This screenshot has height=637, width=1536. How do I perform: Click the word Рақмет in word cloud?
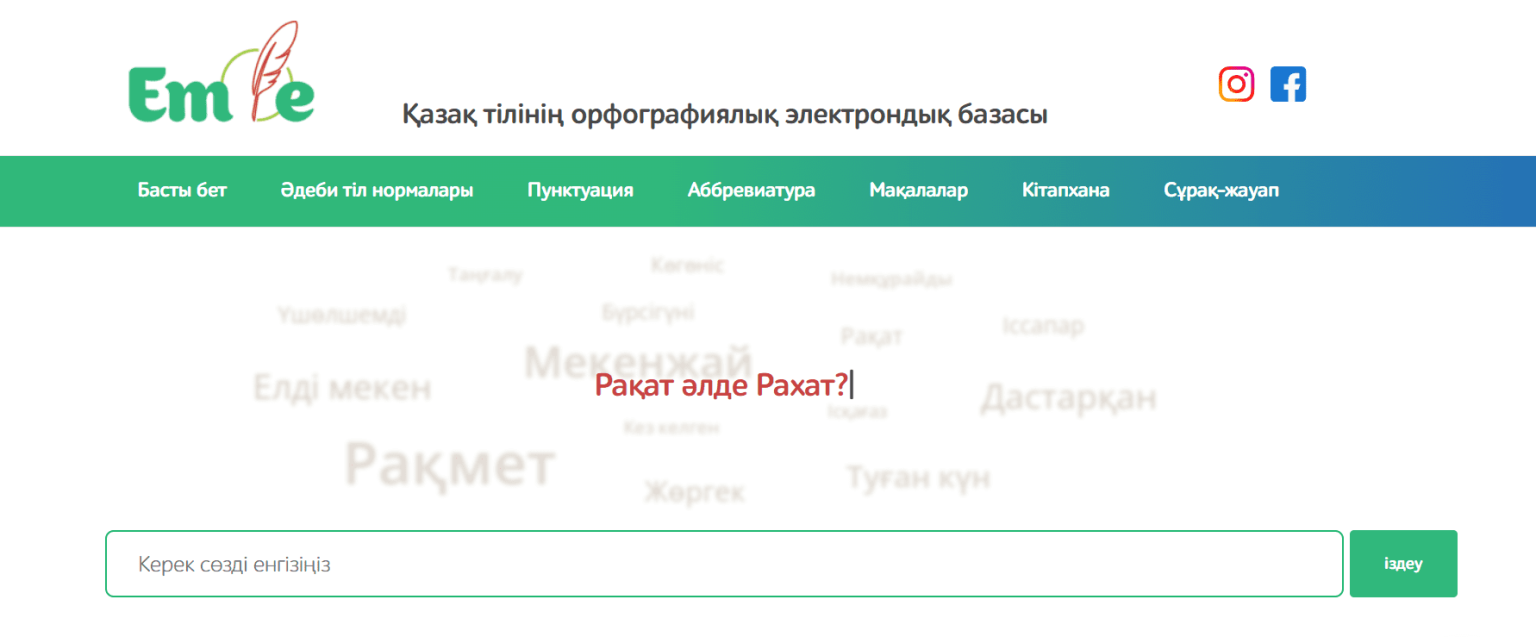(449, 464)
